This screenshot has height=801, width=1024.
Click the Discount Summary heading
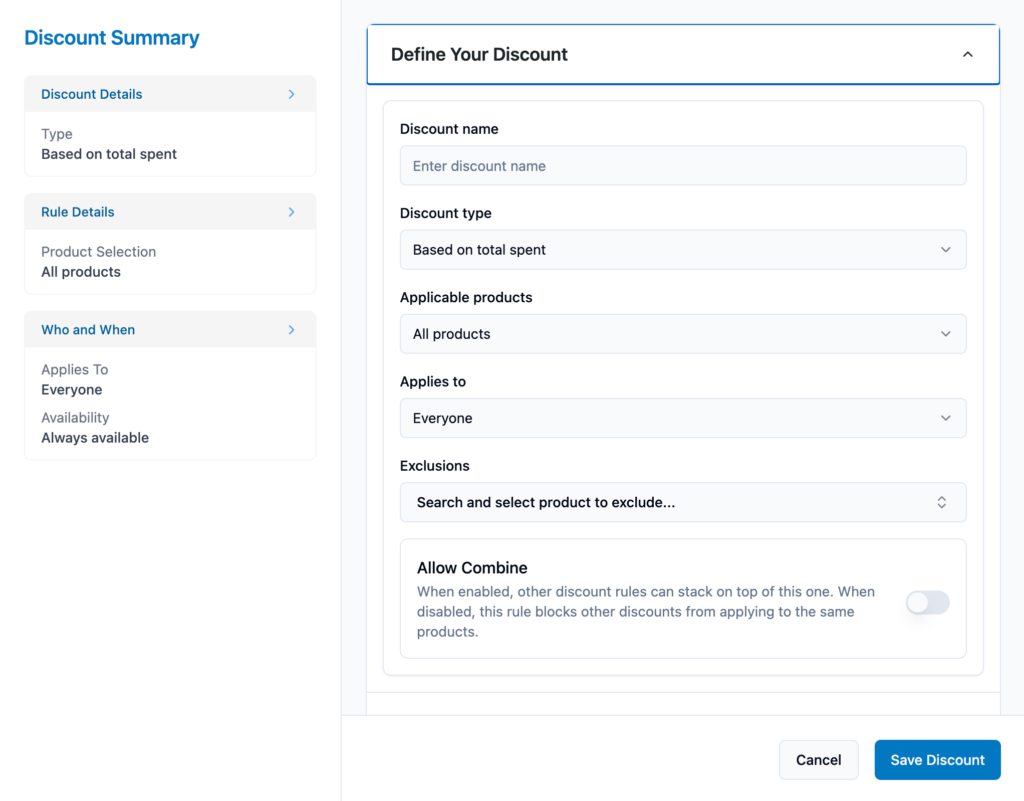112,38
